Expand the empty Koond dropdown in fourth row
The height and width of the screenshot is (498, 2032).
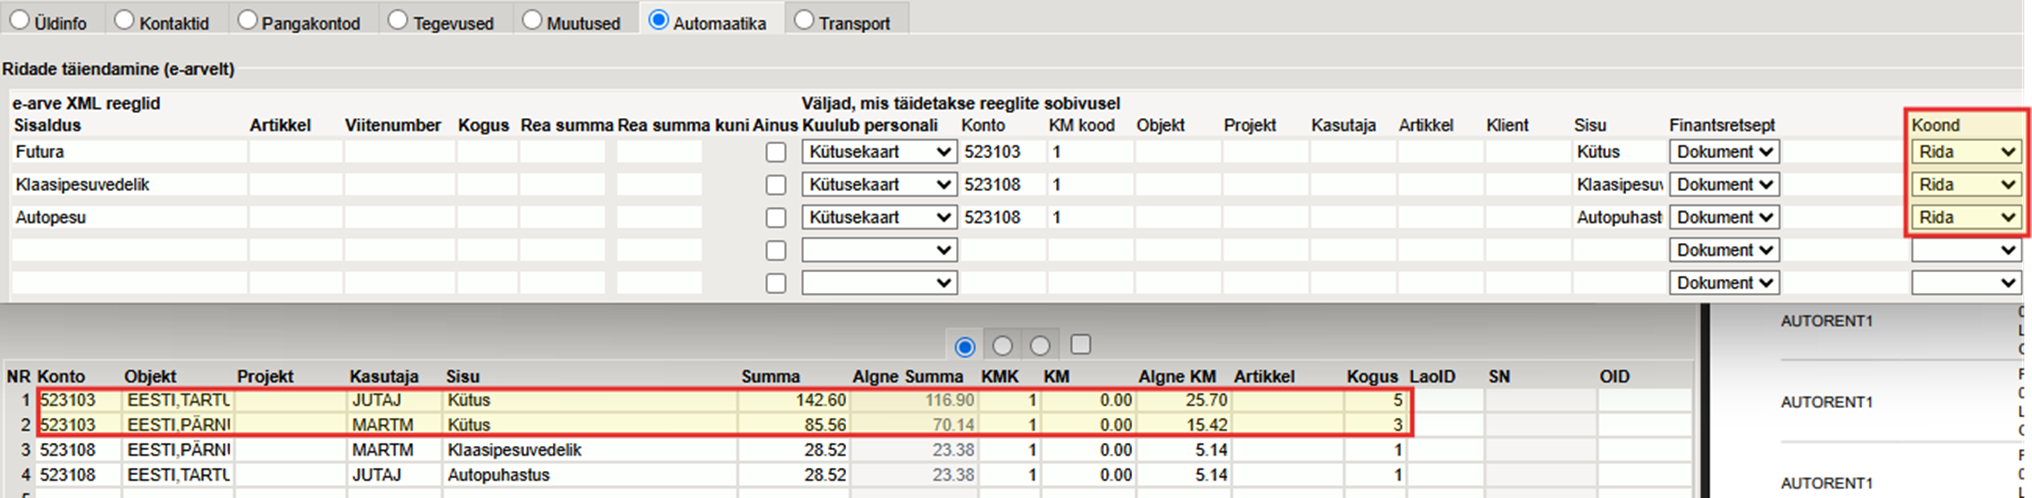1966,250
